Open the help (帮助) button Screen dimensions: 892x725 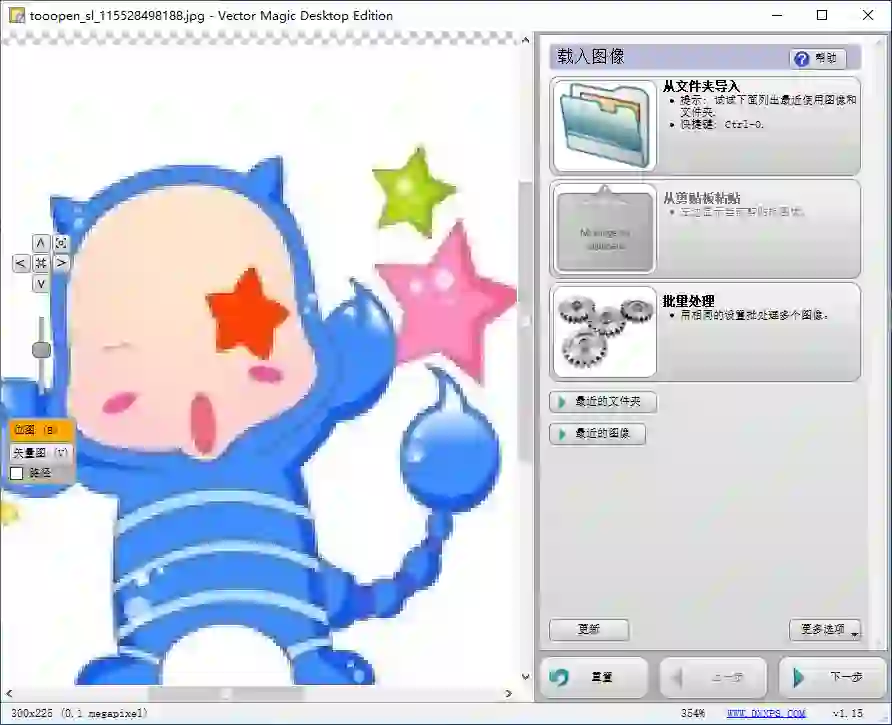817,58
